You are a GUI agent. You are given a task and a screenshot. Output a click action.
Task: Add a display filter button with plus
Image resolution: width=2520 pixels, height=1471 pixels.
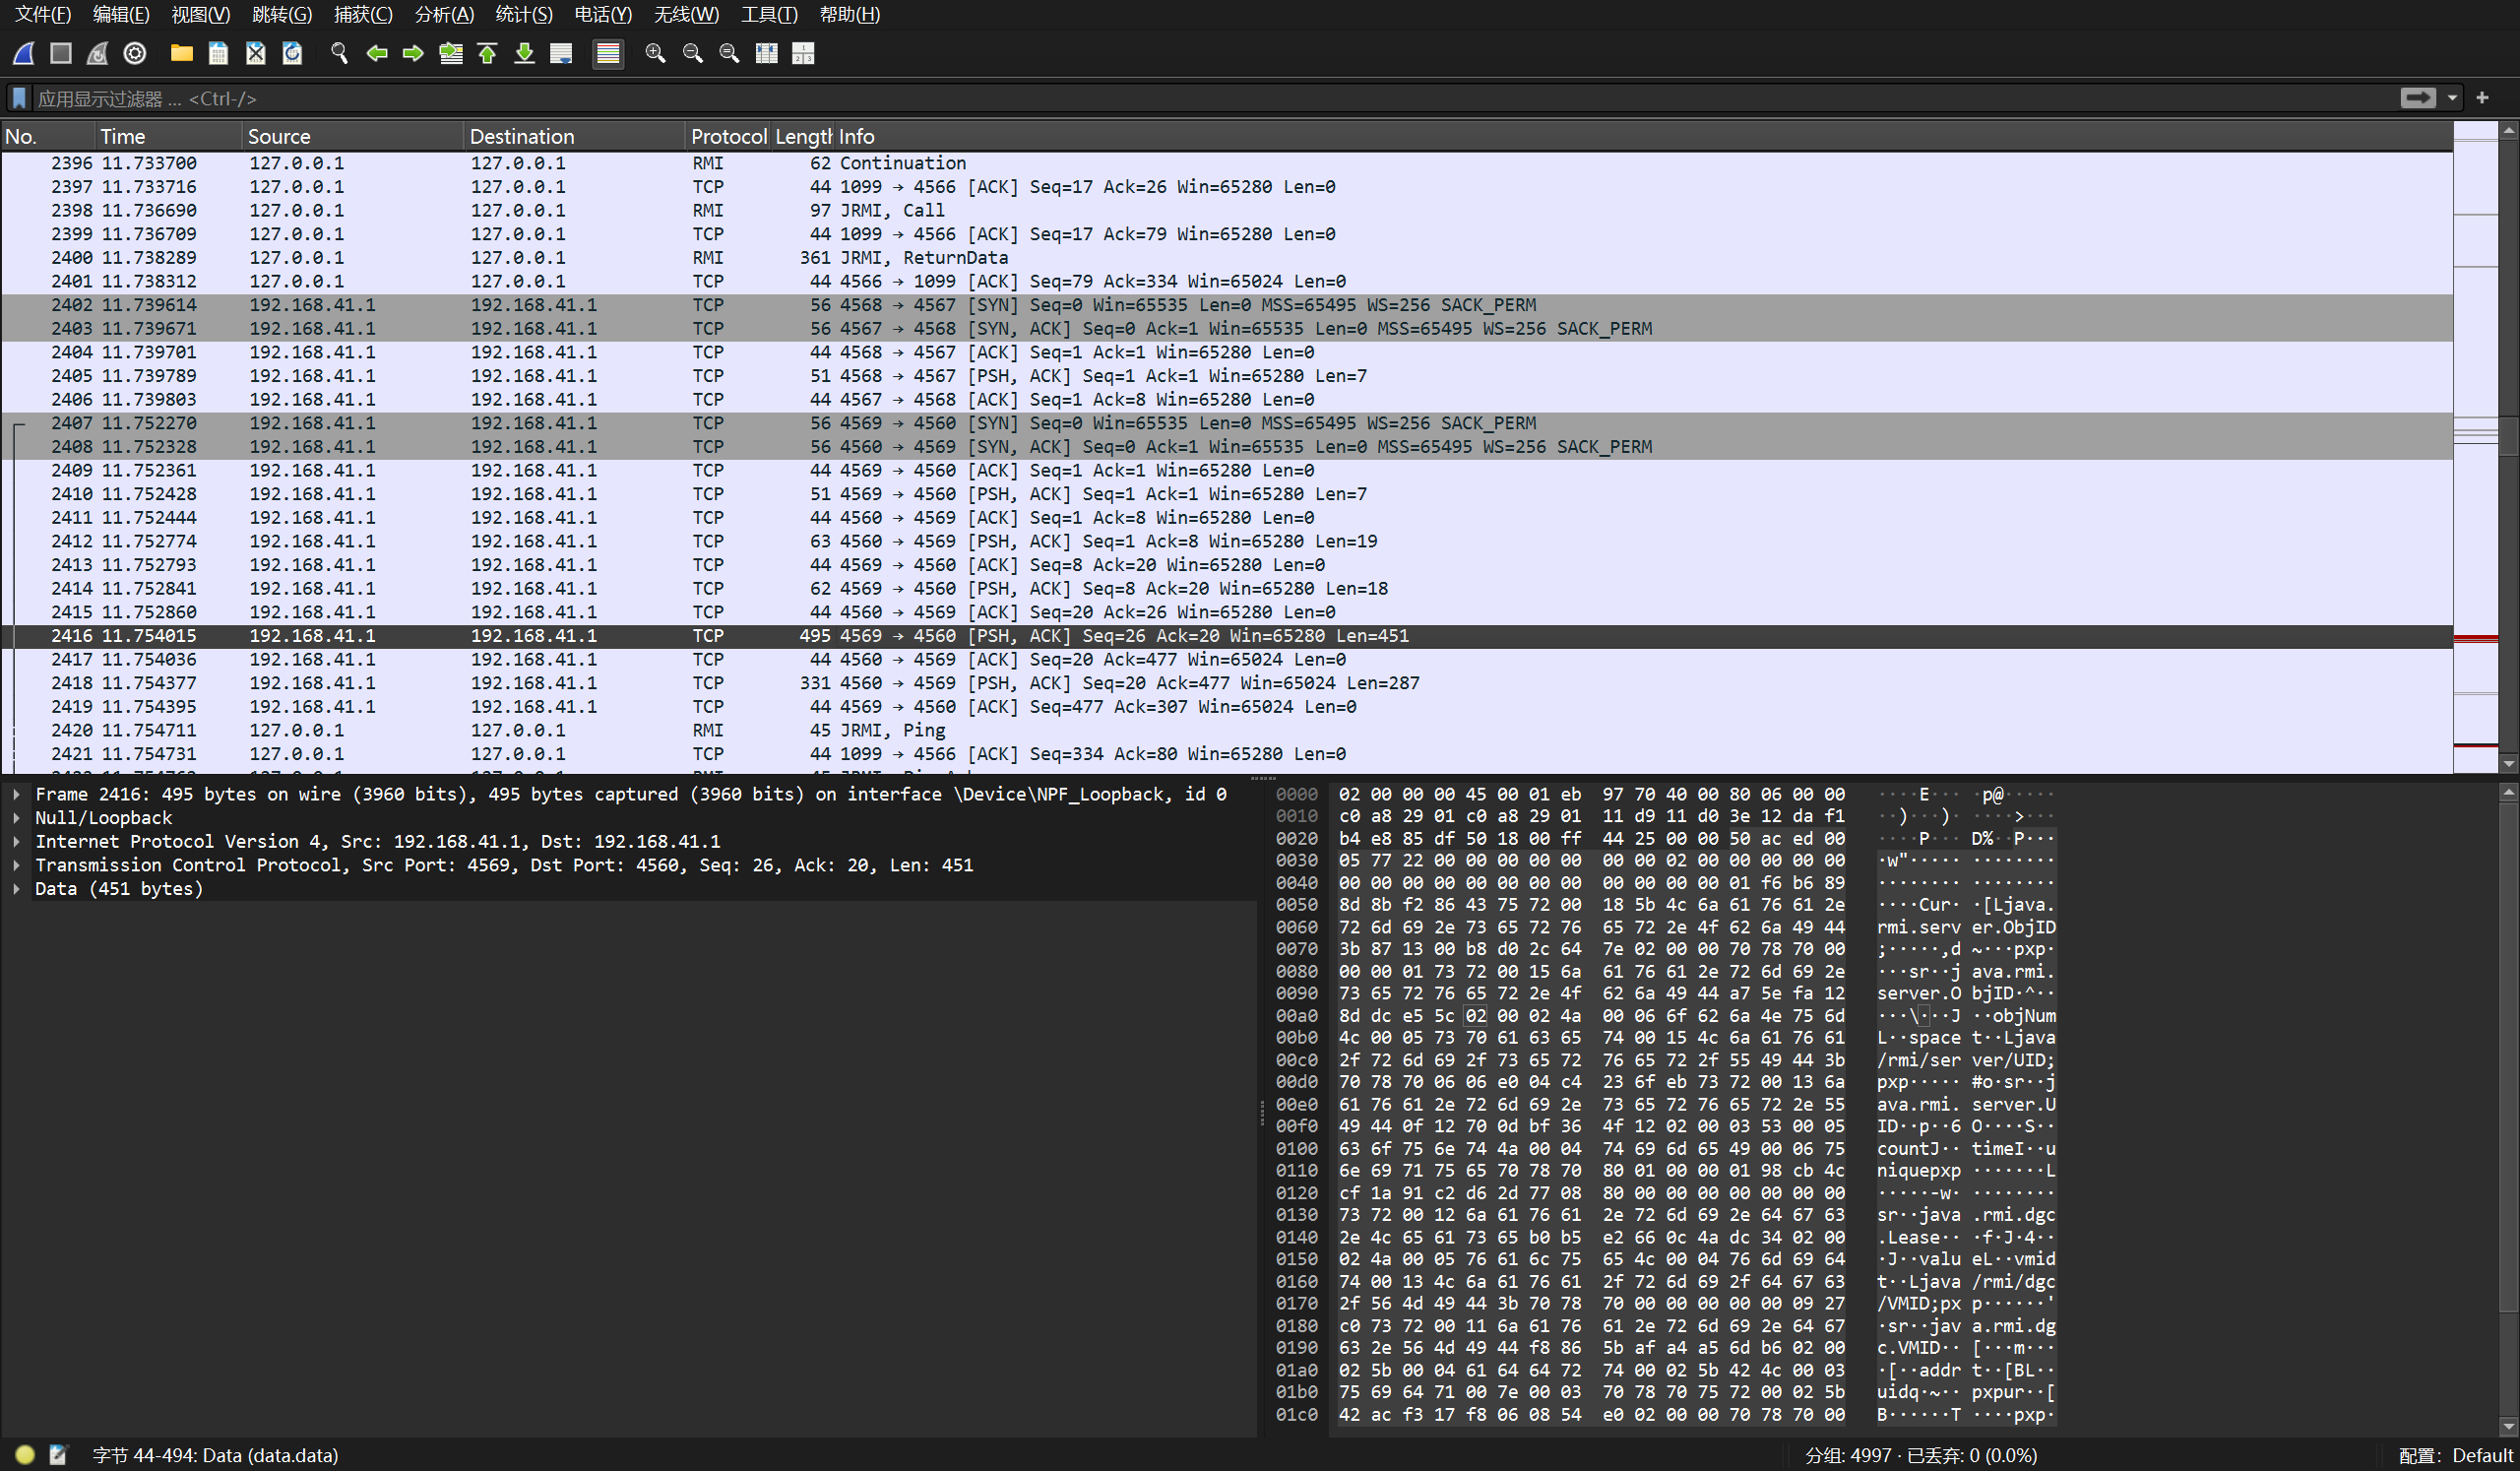[2482, 98]
